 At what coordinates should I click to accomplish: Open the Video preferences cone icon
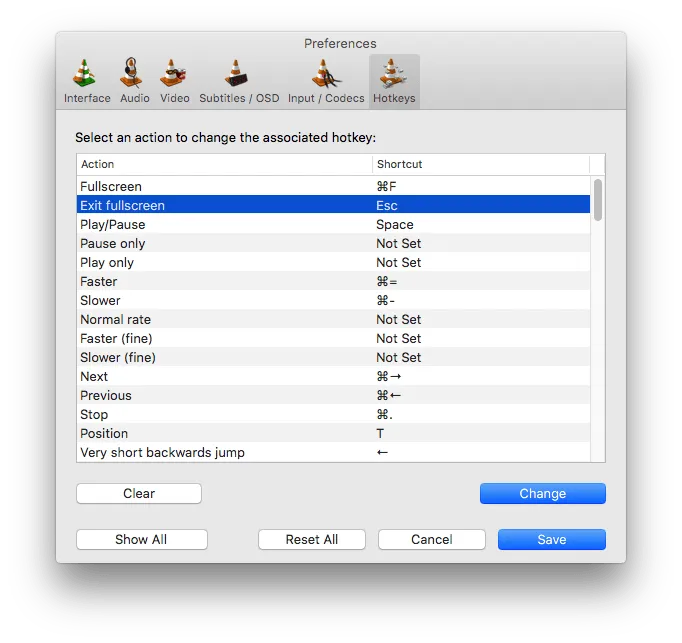pos(173,73)
